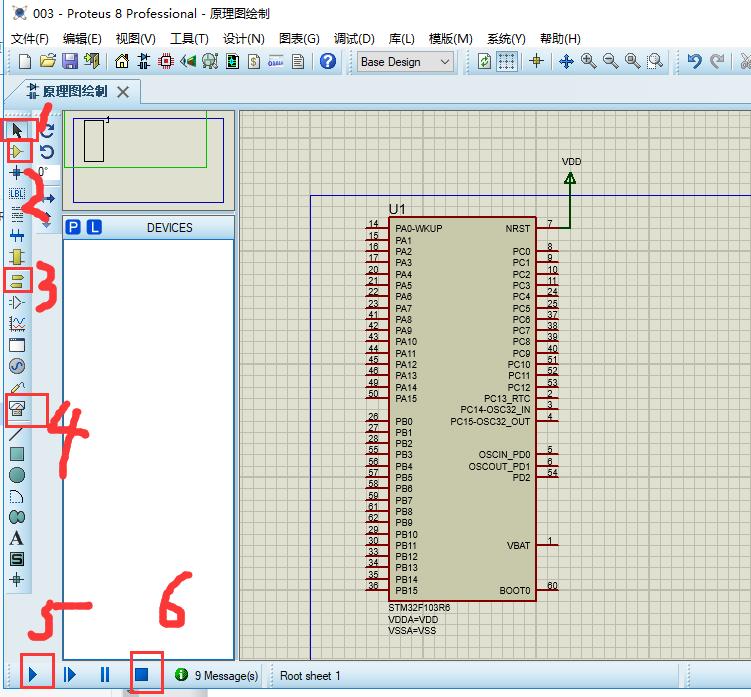Image resolution: width=751 pixels, height=697 pixels.
Task: Open the PCB Layout chip icon
Action: click(x=166, y=61)
